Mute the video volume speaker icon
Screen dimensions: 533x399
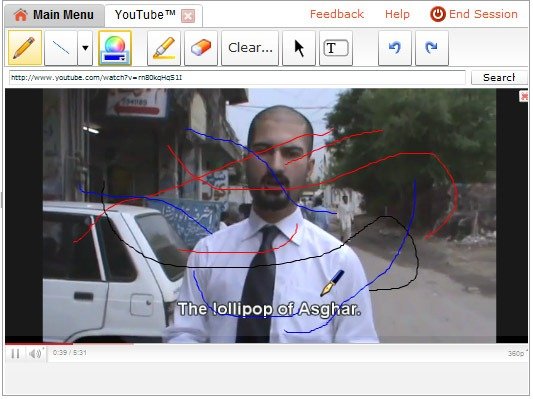(x=35, y=353)
